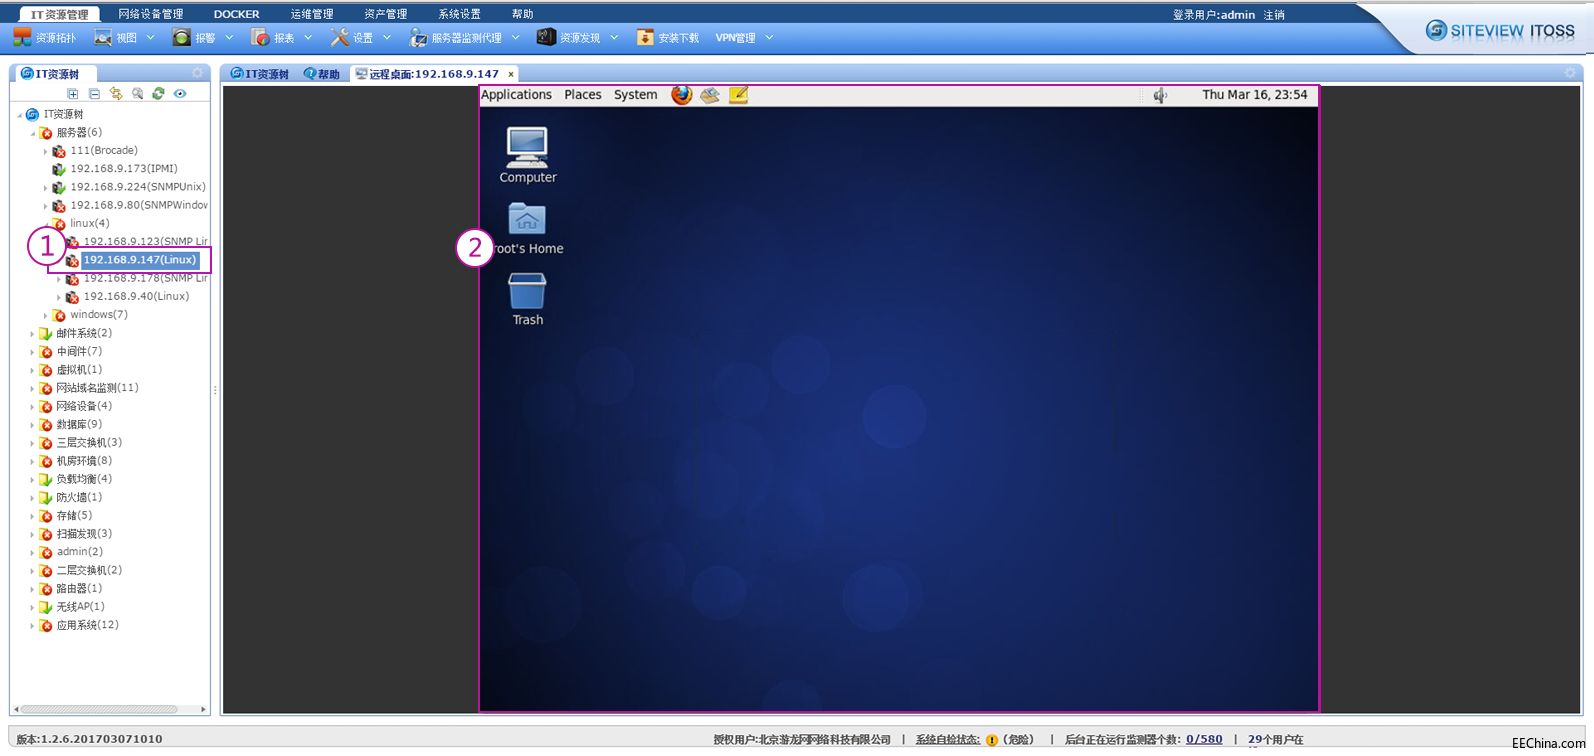1594x756 pixels.
Task: Select 192.168.9.40(Linux) tree item
Action: [x=136, y=297]
